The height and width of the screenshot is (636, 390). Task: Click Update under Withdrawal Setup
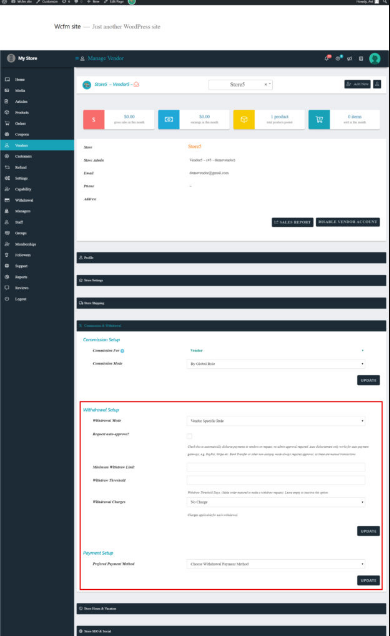pos(368,531)
